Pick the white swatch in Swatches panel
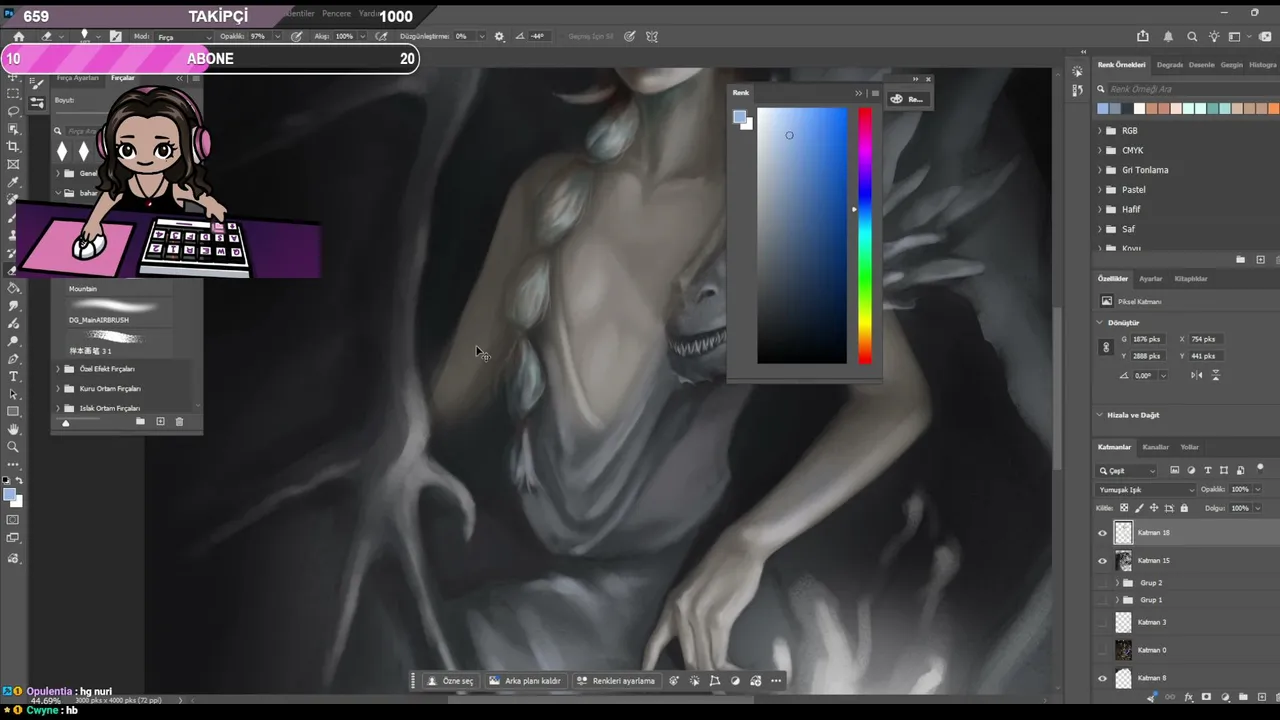Viewport: 1280px width, 720px height. [x=1139, y=109]
